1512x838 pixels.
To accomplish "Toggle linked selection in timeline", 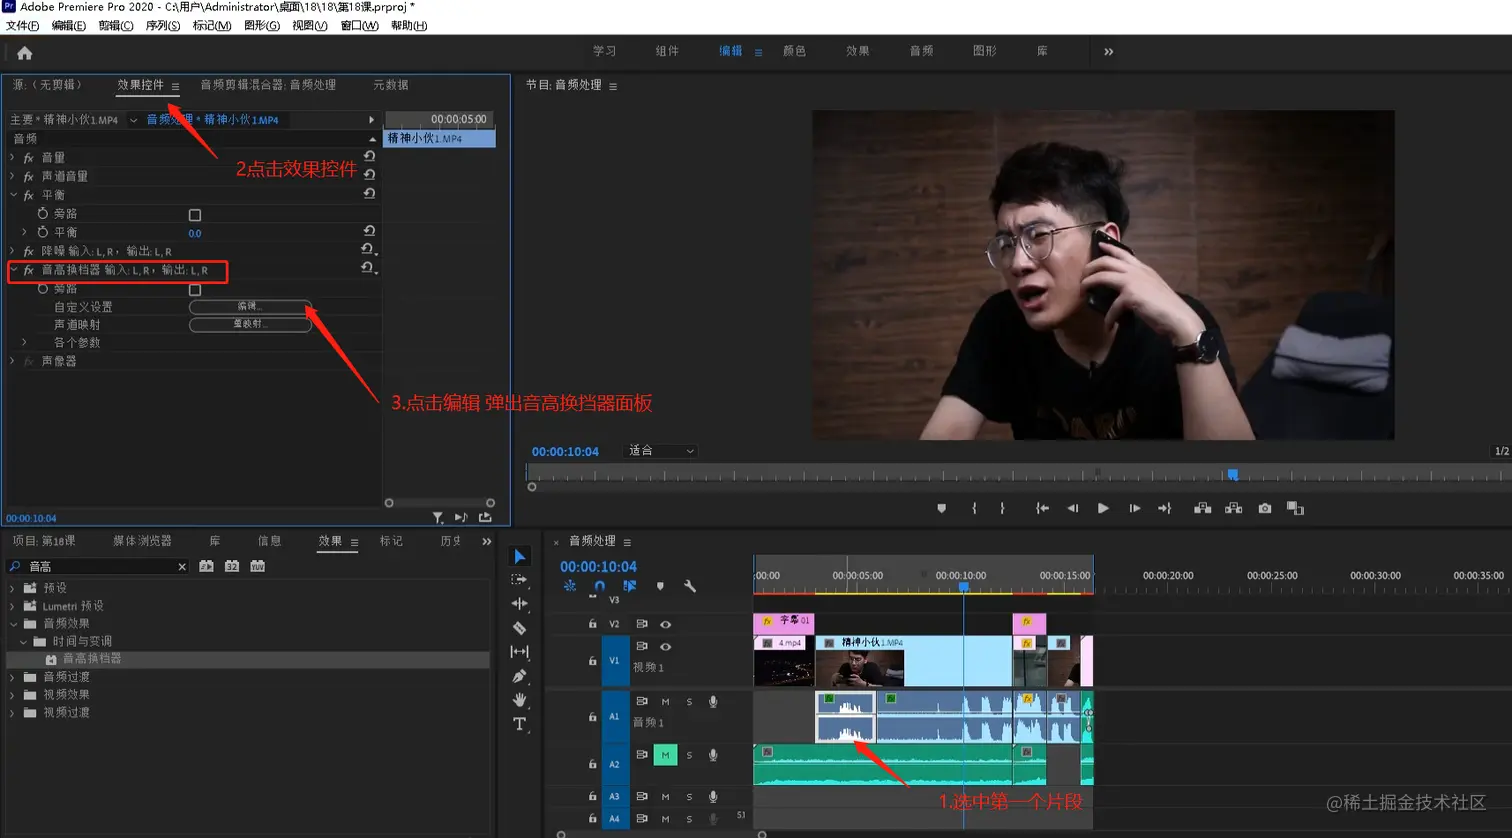I will point(629,586).
